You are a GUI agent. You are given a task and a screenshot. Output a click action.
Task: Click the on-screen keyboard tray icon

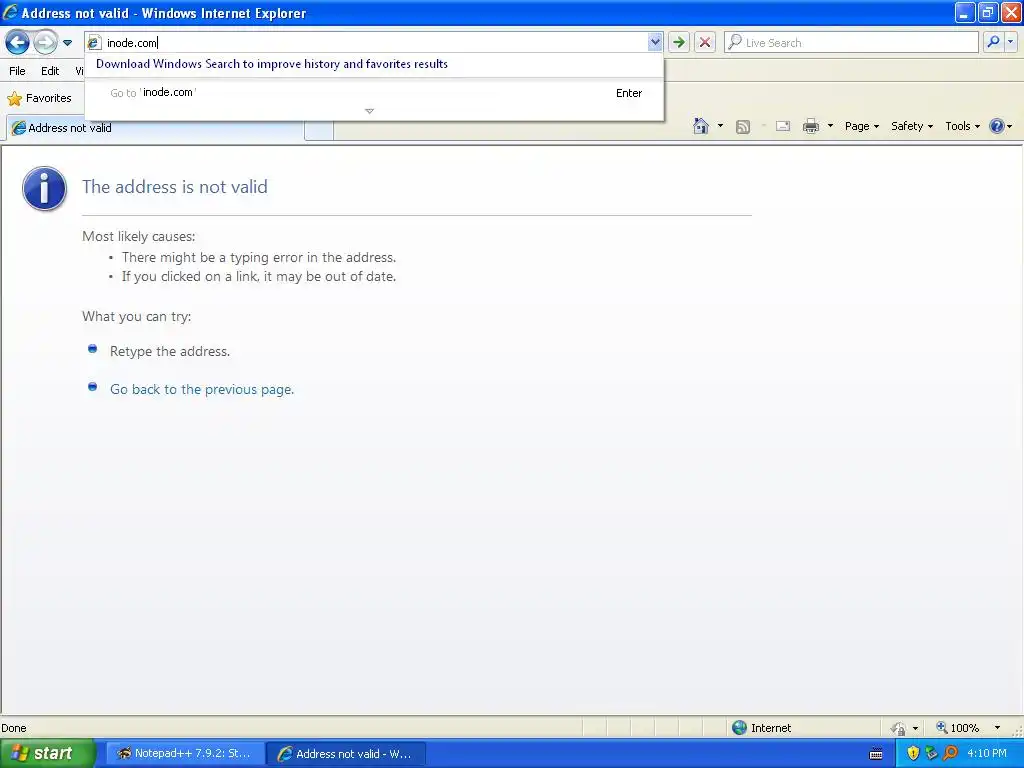click(x=876, y=754)
